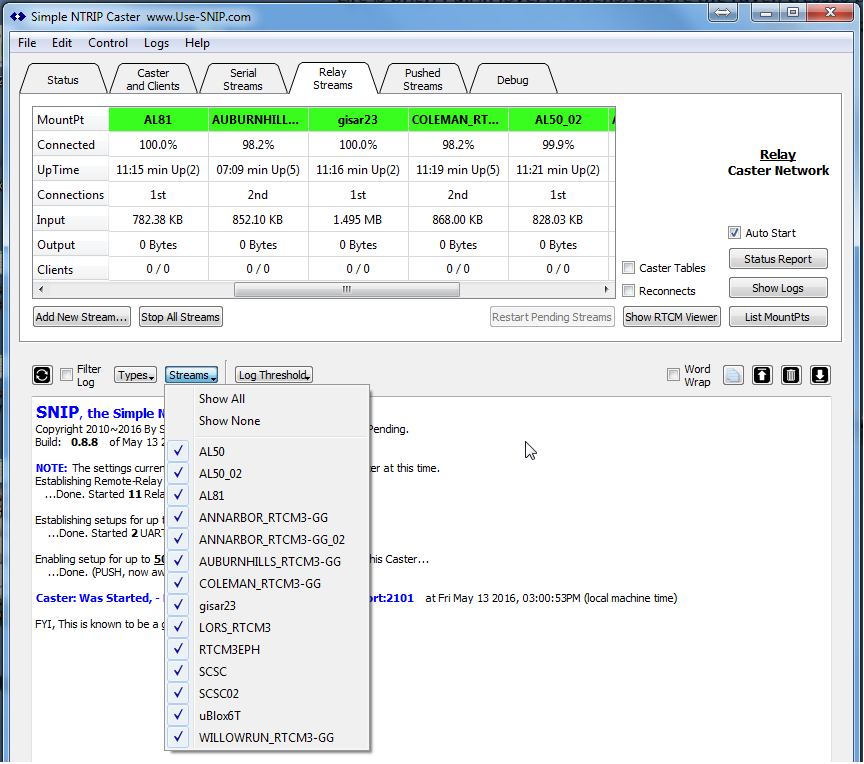The height and width of the screenshot is (764, 864).
Task: Click the SNIP app icon in title bar
Action: coord(17,16)
